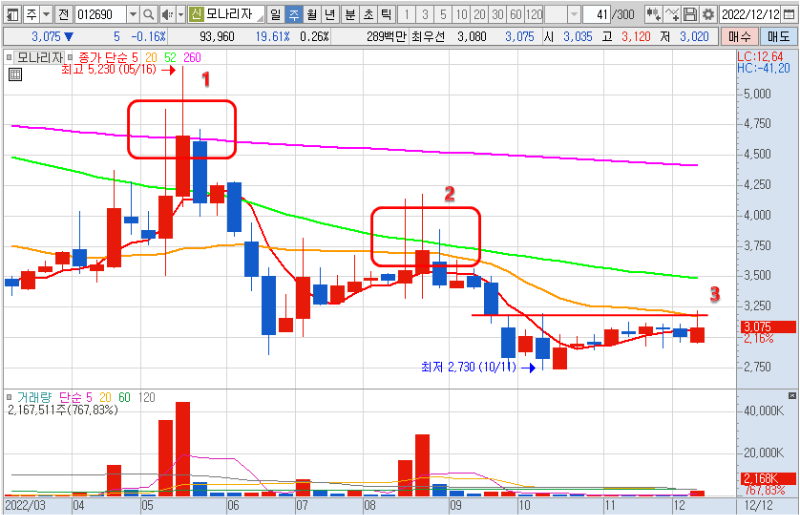Click the 5 moving average legend value
Viewport: 800px width, 515px height.
click(135, 58)
